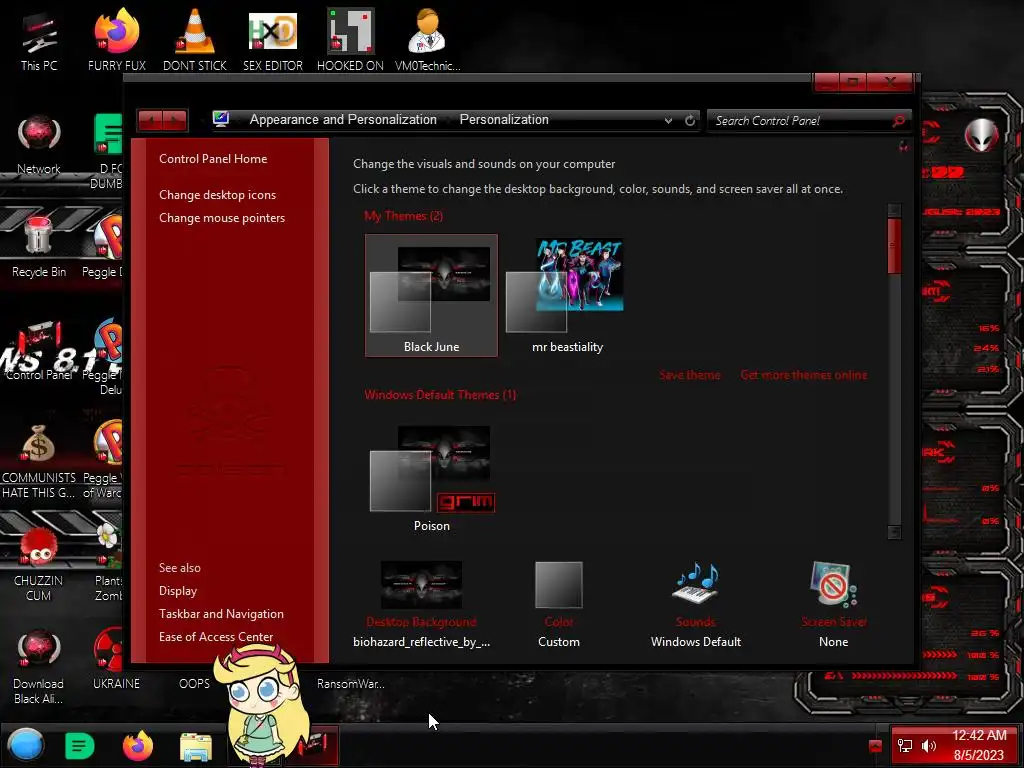Open Desktop Background settings
The width and height of the screenshot is (1024, 768).
(x=421, y=605)
